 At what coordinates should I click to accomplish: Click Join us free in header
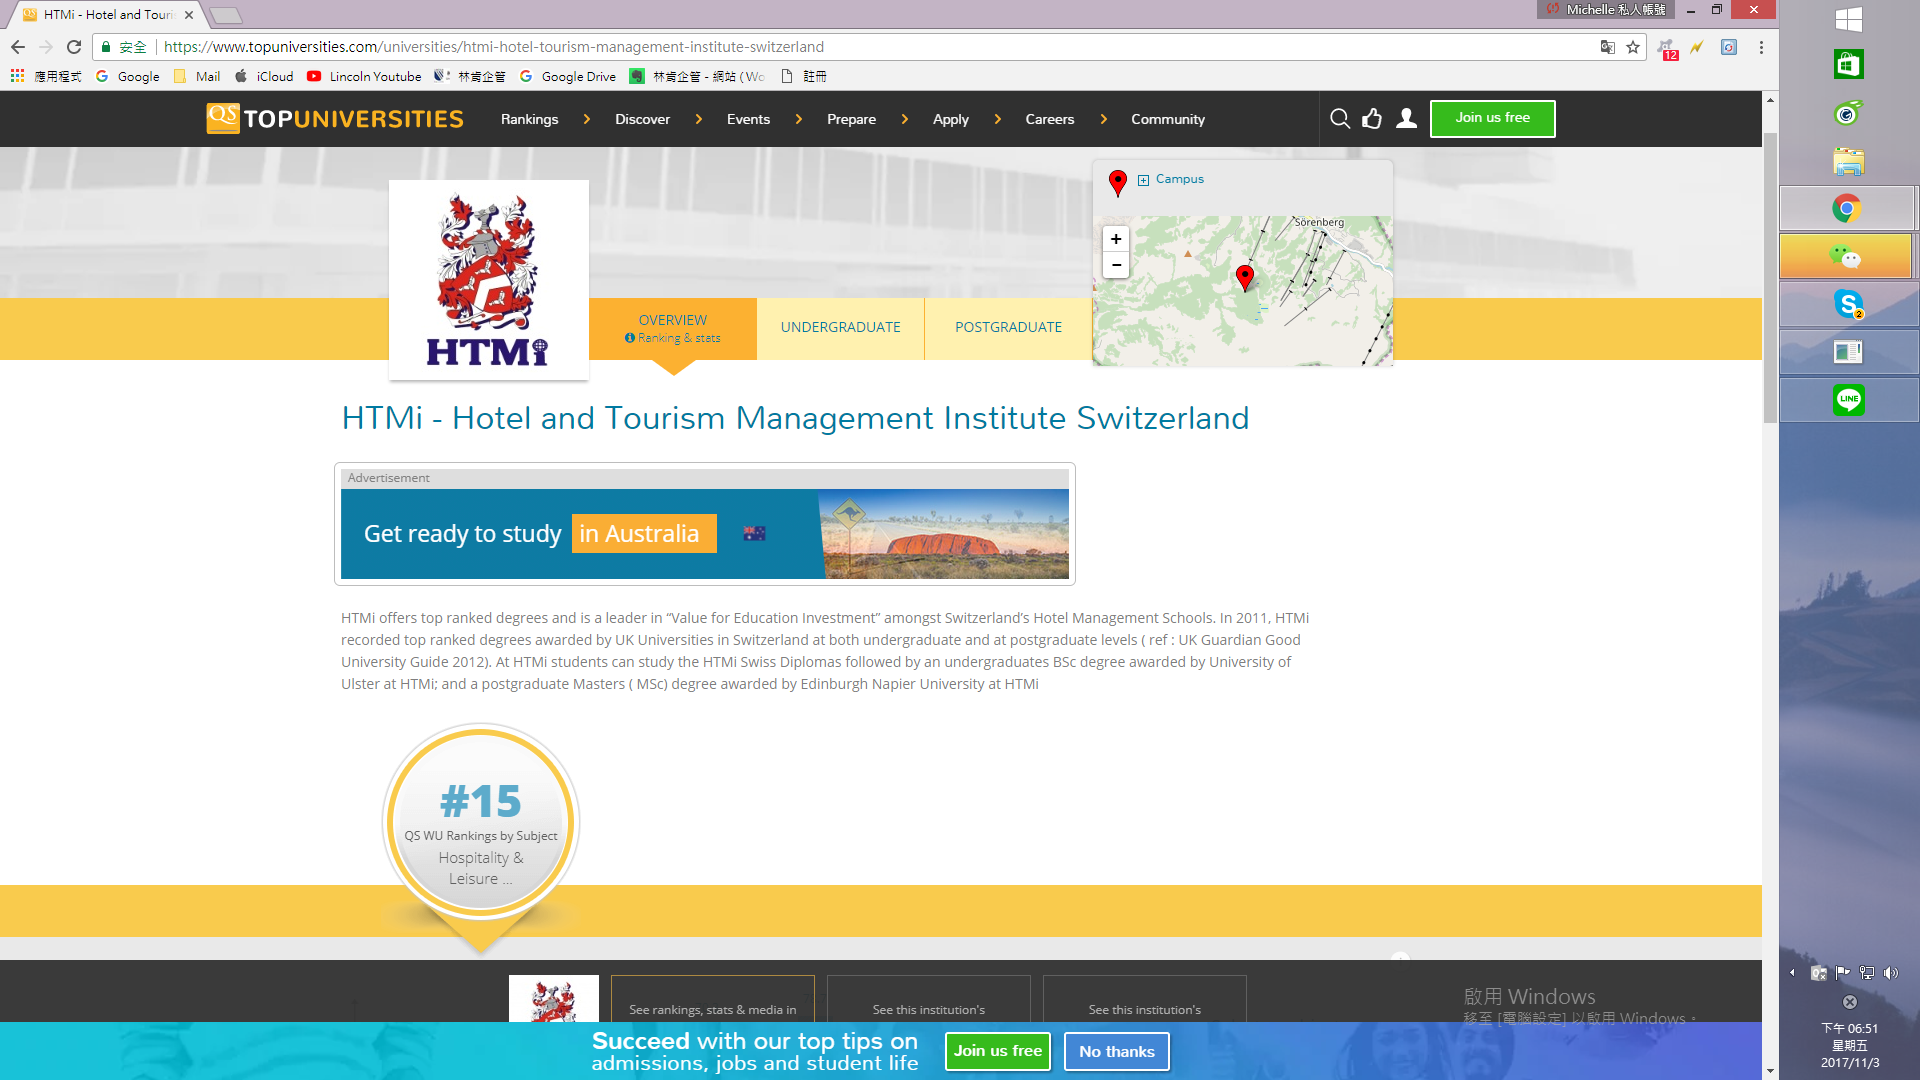1492,118
